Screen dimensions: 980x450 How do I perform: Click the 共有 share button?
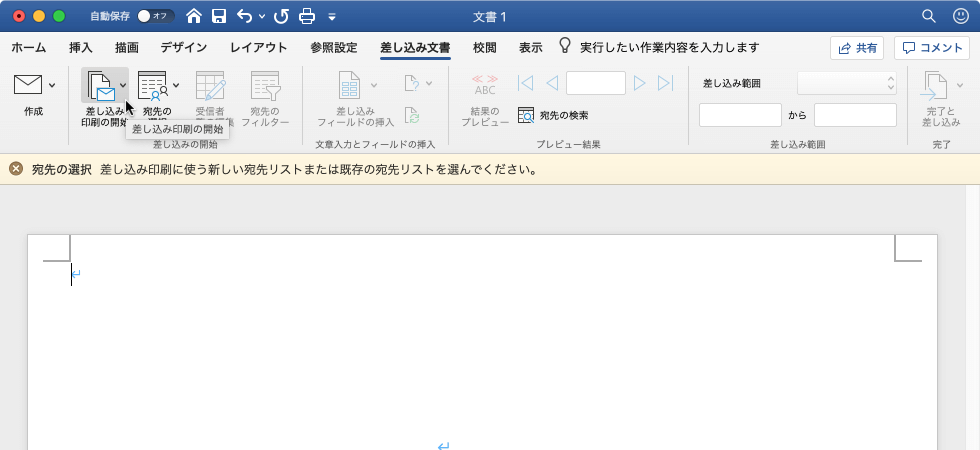[x=857, y=48]
